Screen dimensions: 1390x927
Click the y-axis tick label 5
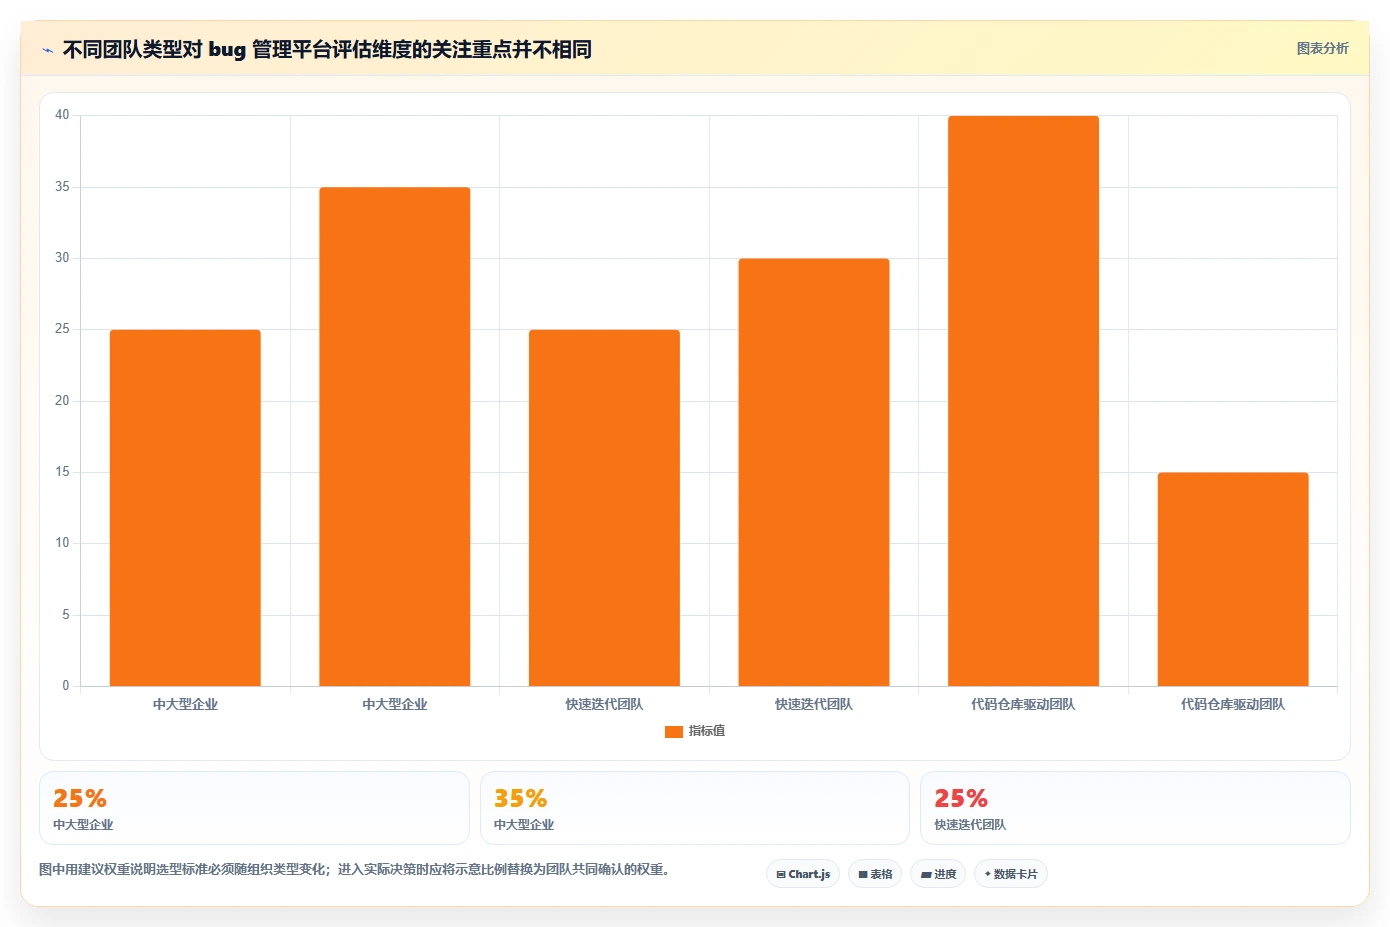[66, 615]
